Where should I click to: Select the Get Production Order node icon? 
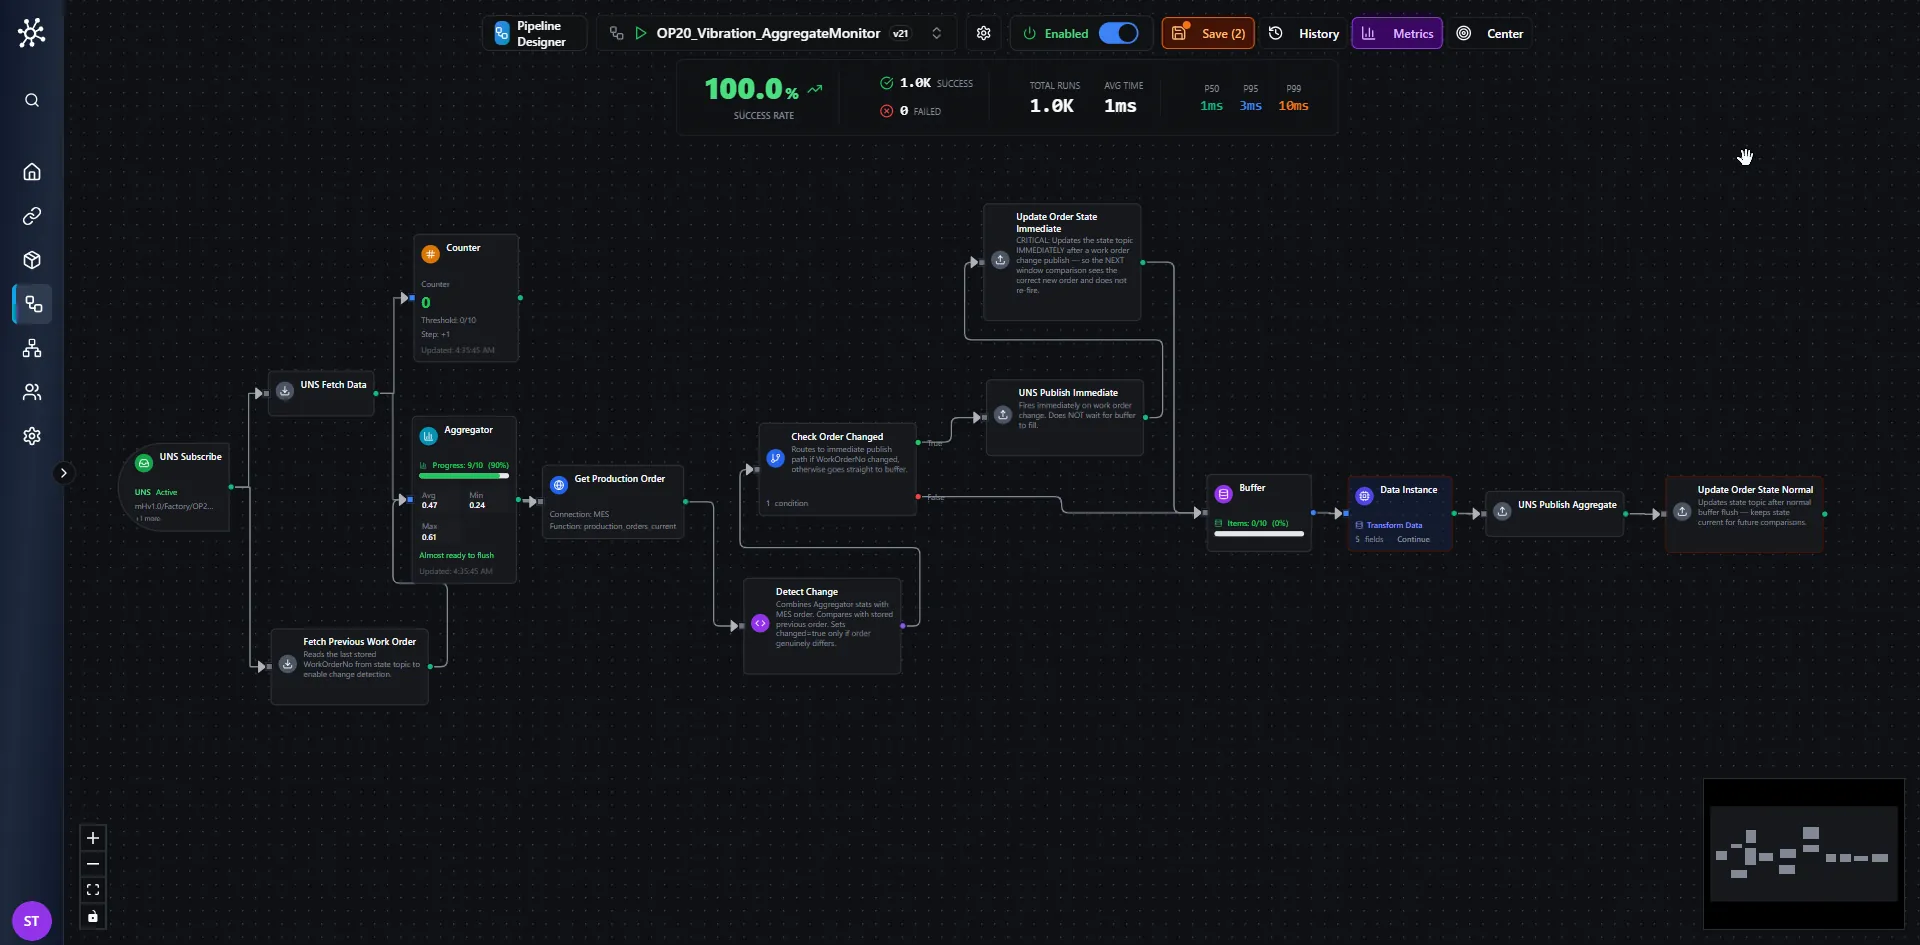[559, 485]
